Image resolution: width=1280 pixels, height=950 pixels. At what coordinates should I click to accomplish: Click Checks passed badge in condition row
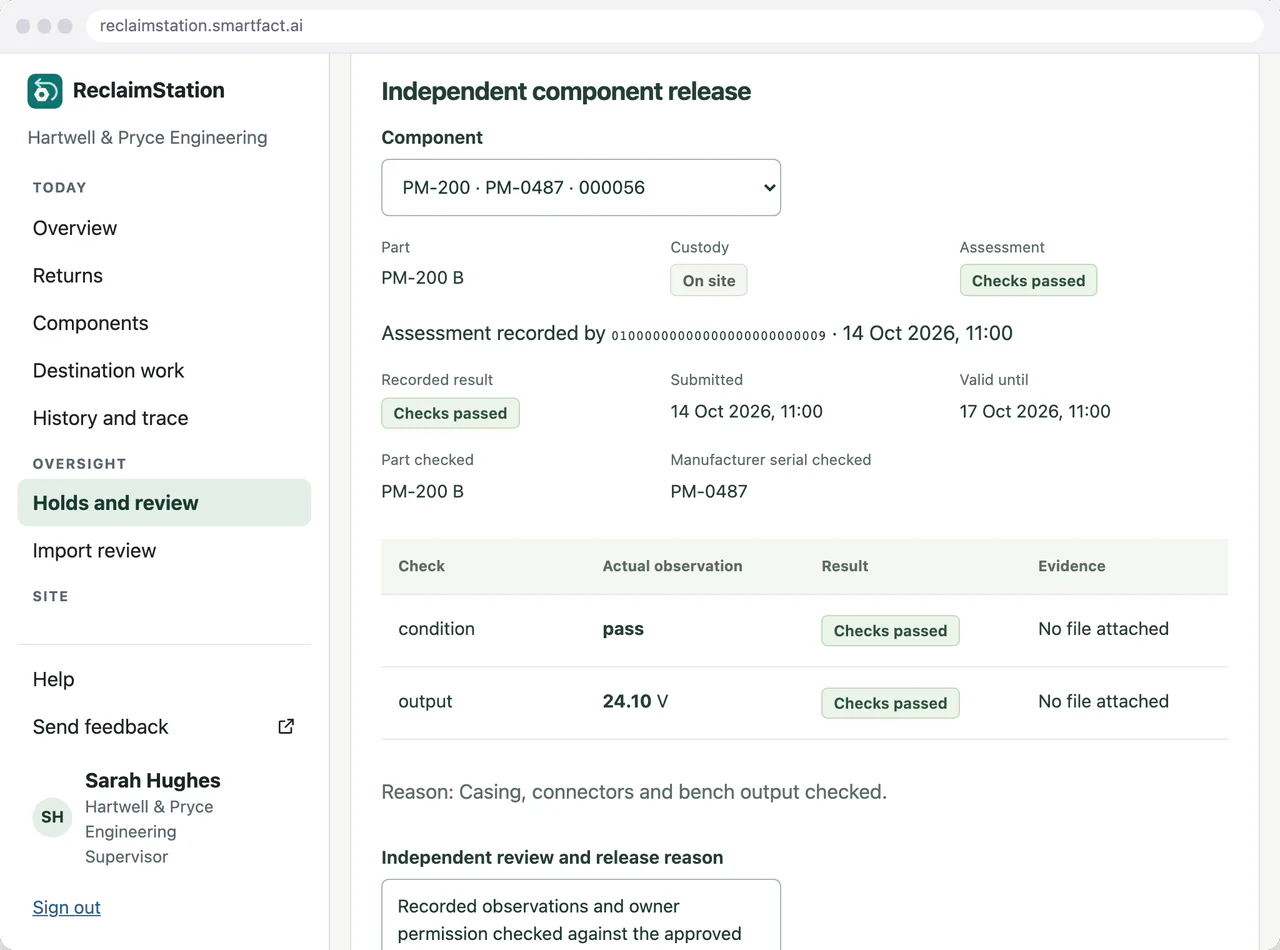(890, 631)
